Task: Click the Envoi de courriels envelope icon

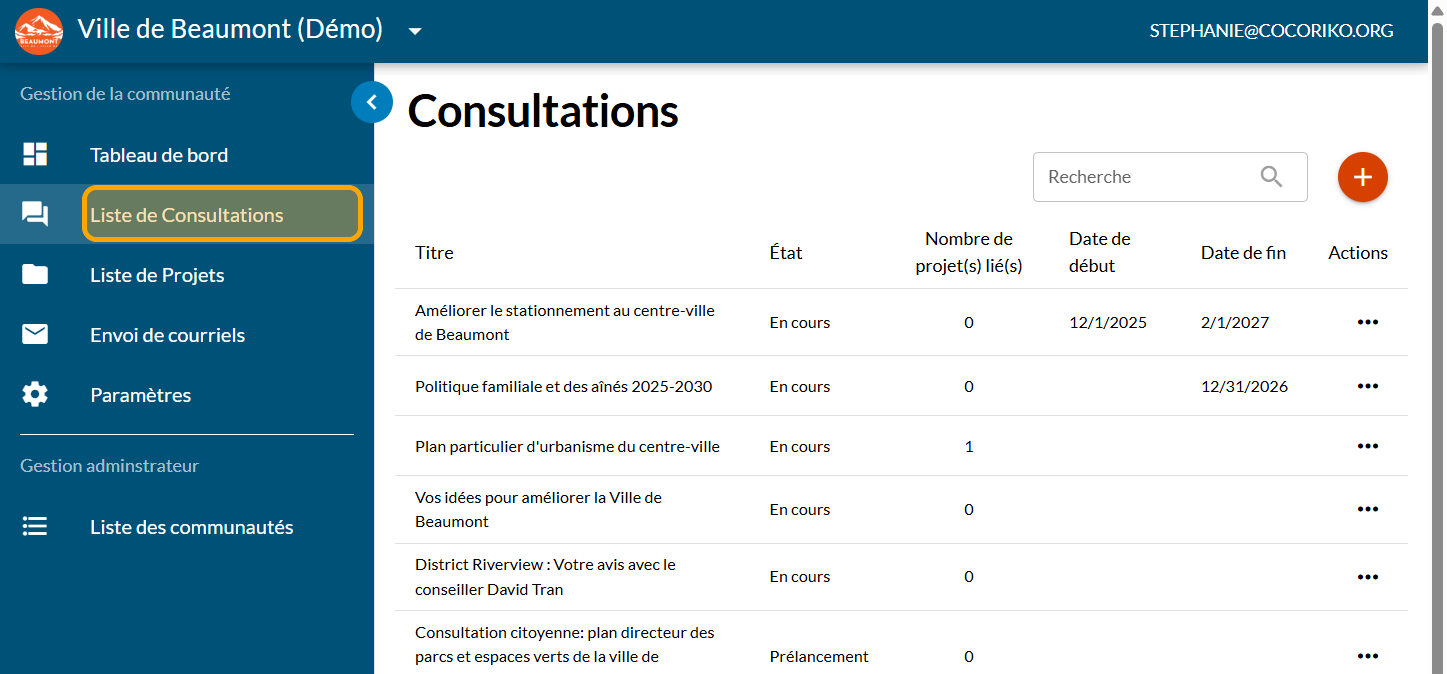Action: 35,335
